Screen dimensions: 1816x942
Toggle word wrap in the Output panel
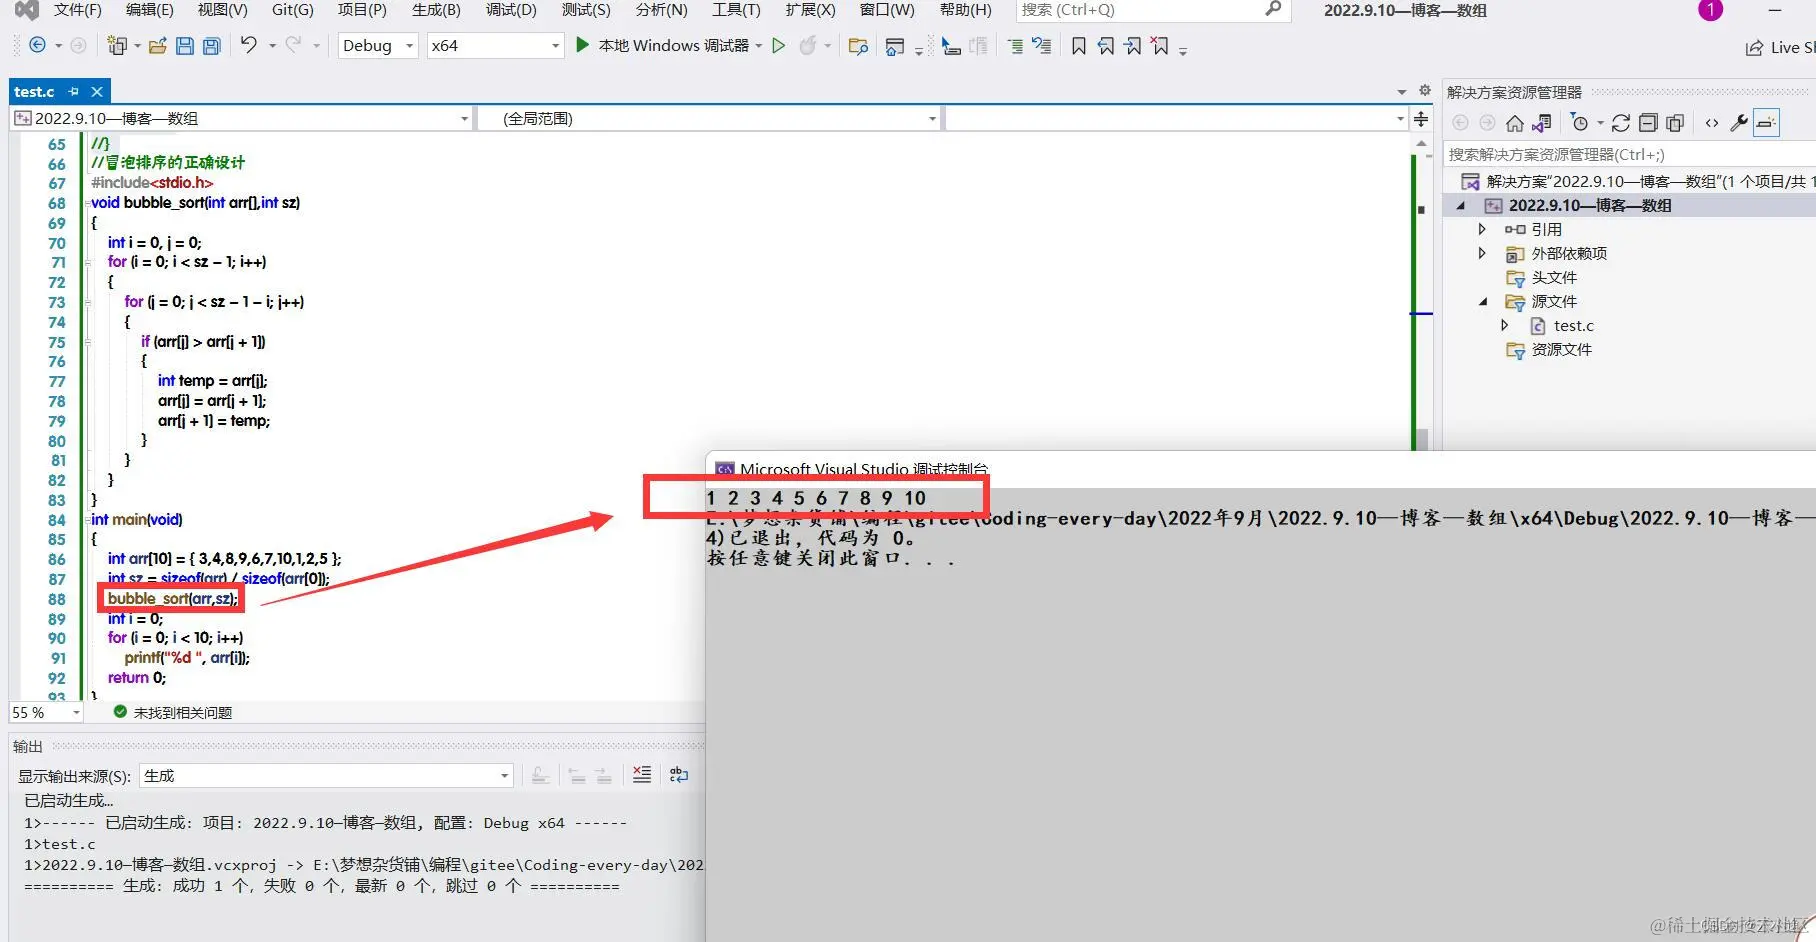click(x=679, y=775)
